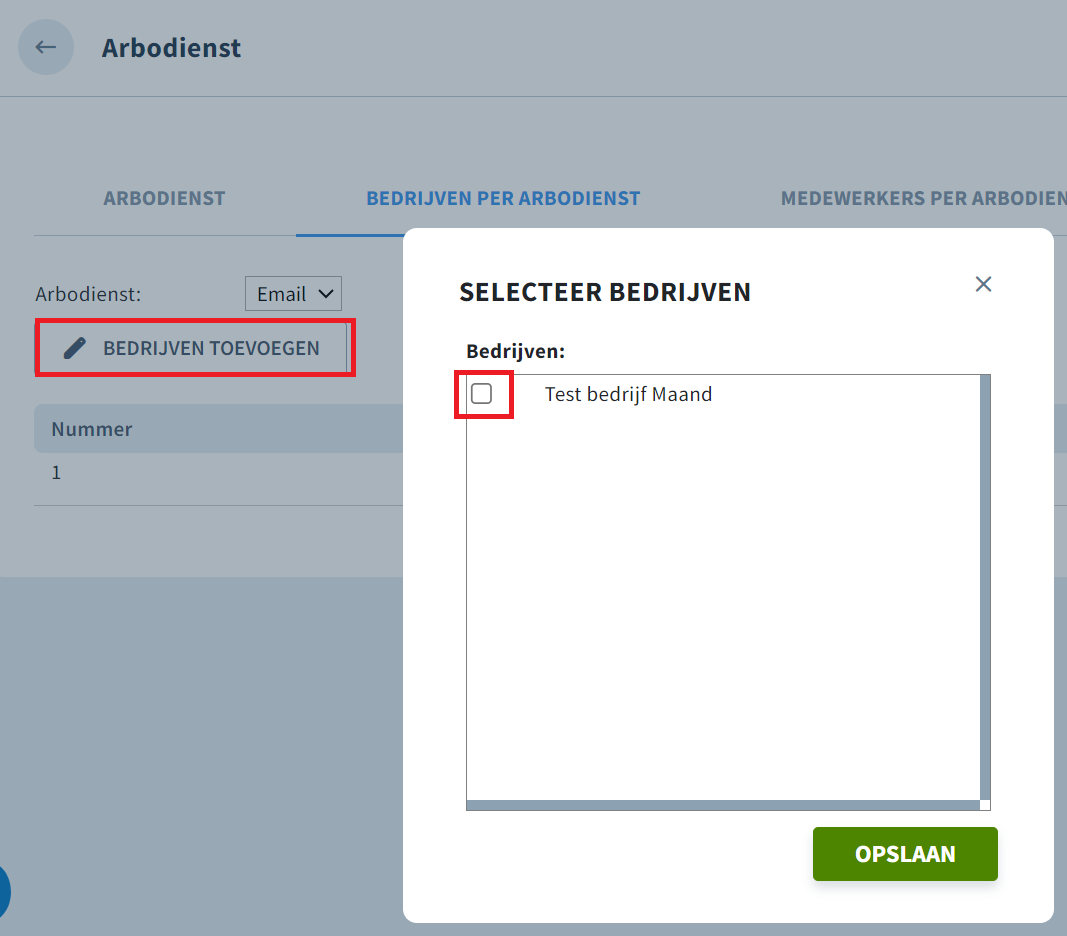Select the BEDRIJVEN PER ARBODIENST tab
1067x936 pixels.
click(x=503, y=198)
